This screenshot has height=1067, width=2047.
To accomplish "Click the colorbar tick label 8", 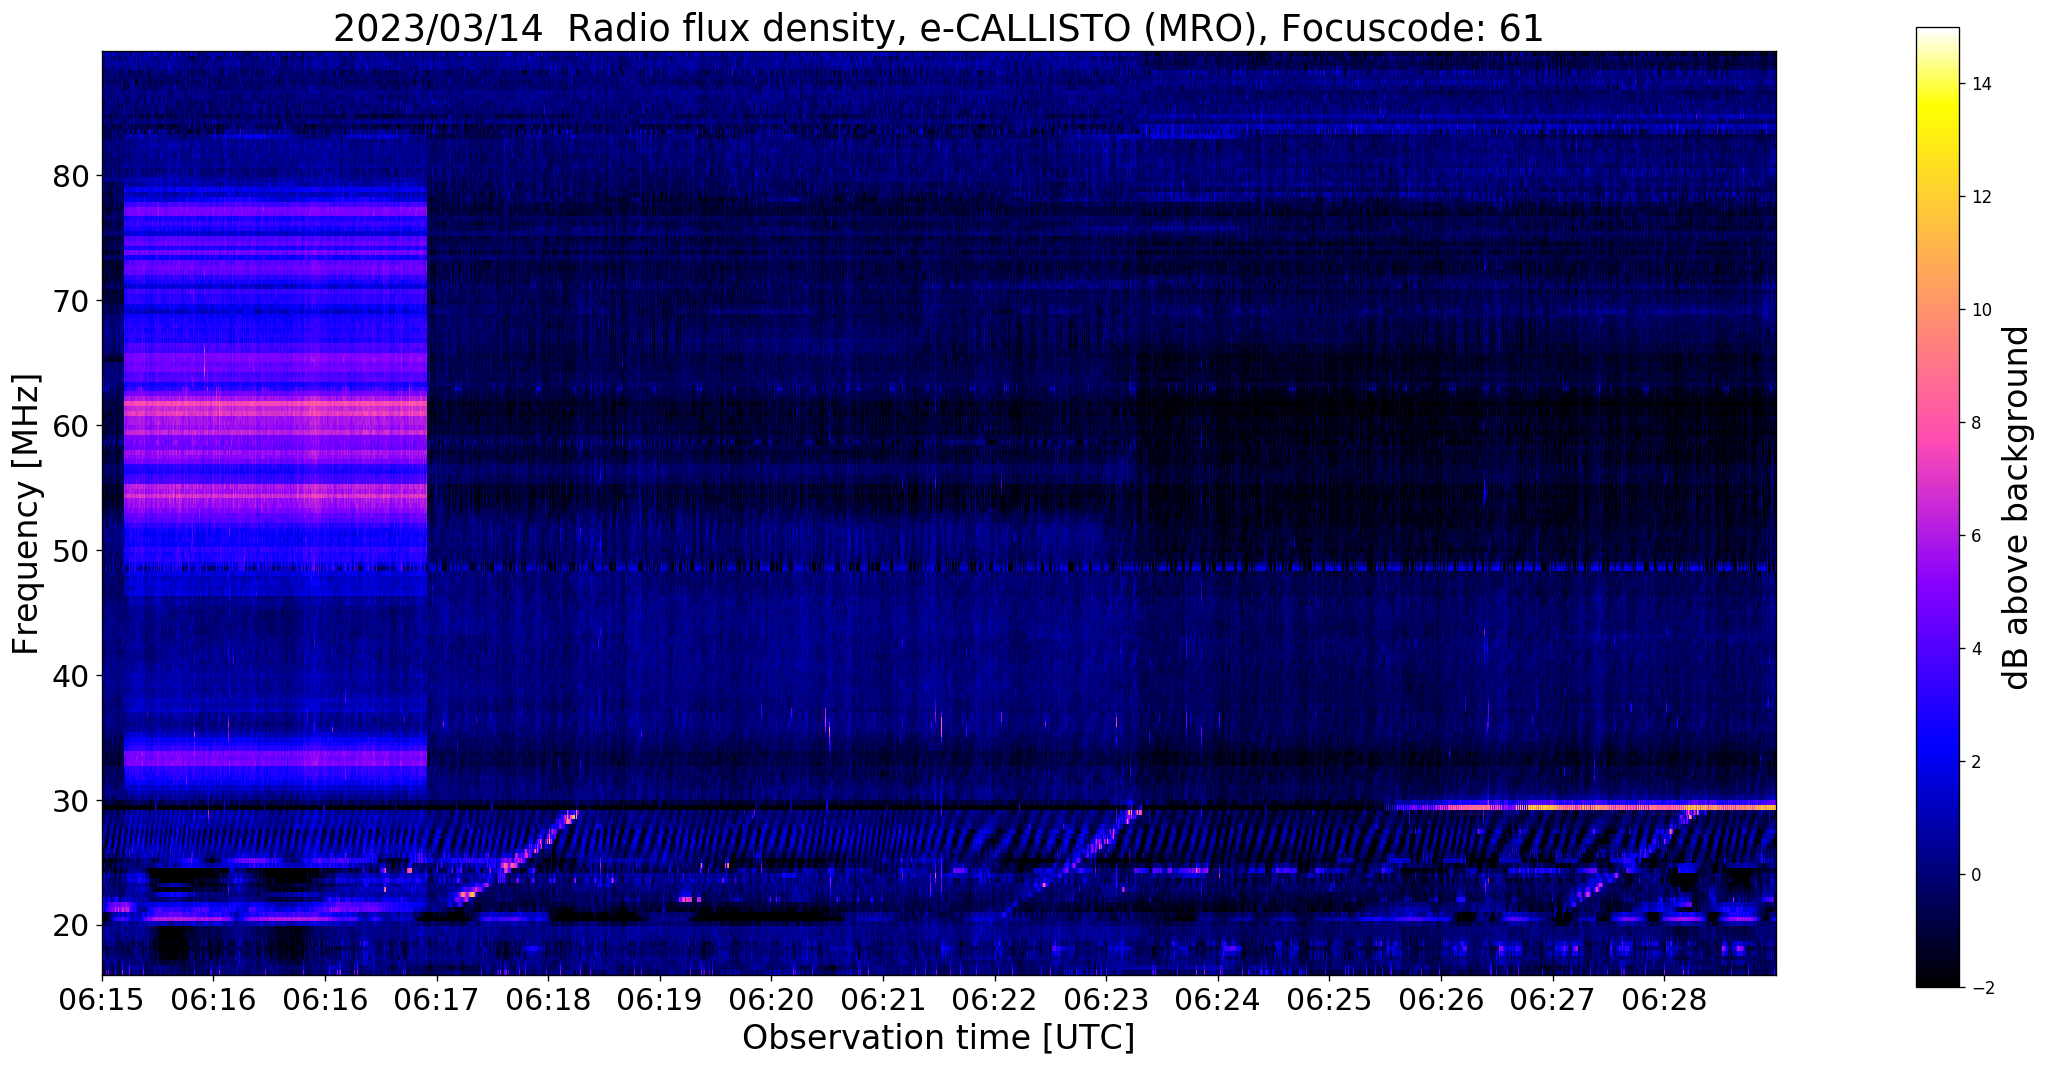I will click(x=1975, y=423).
